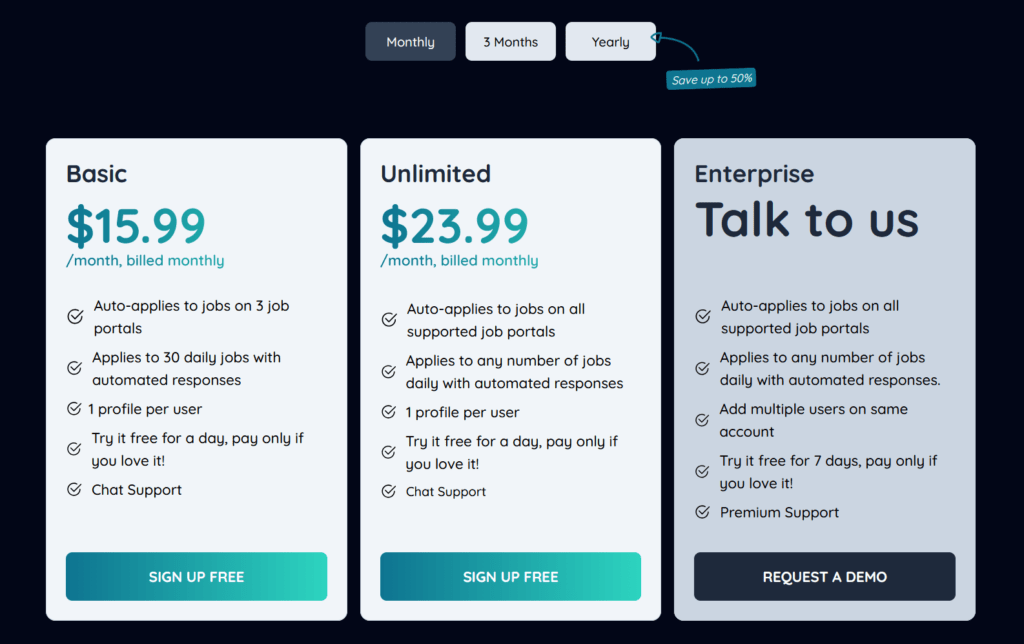Viewport: 1024px width, 644px height.
Task: Switch to Monthly billing tab
Action: pos(410,42)
